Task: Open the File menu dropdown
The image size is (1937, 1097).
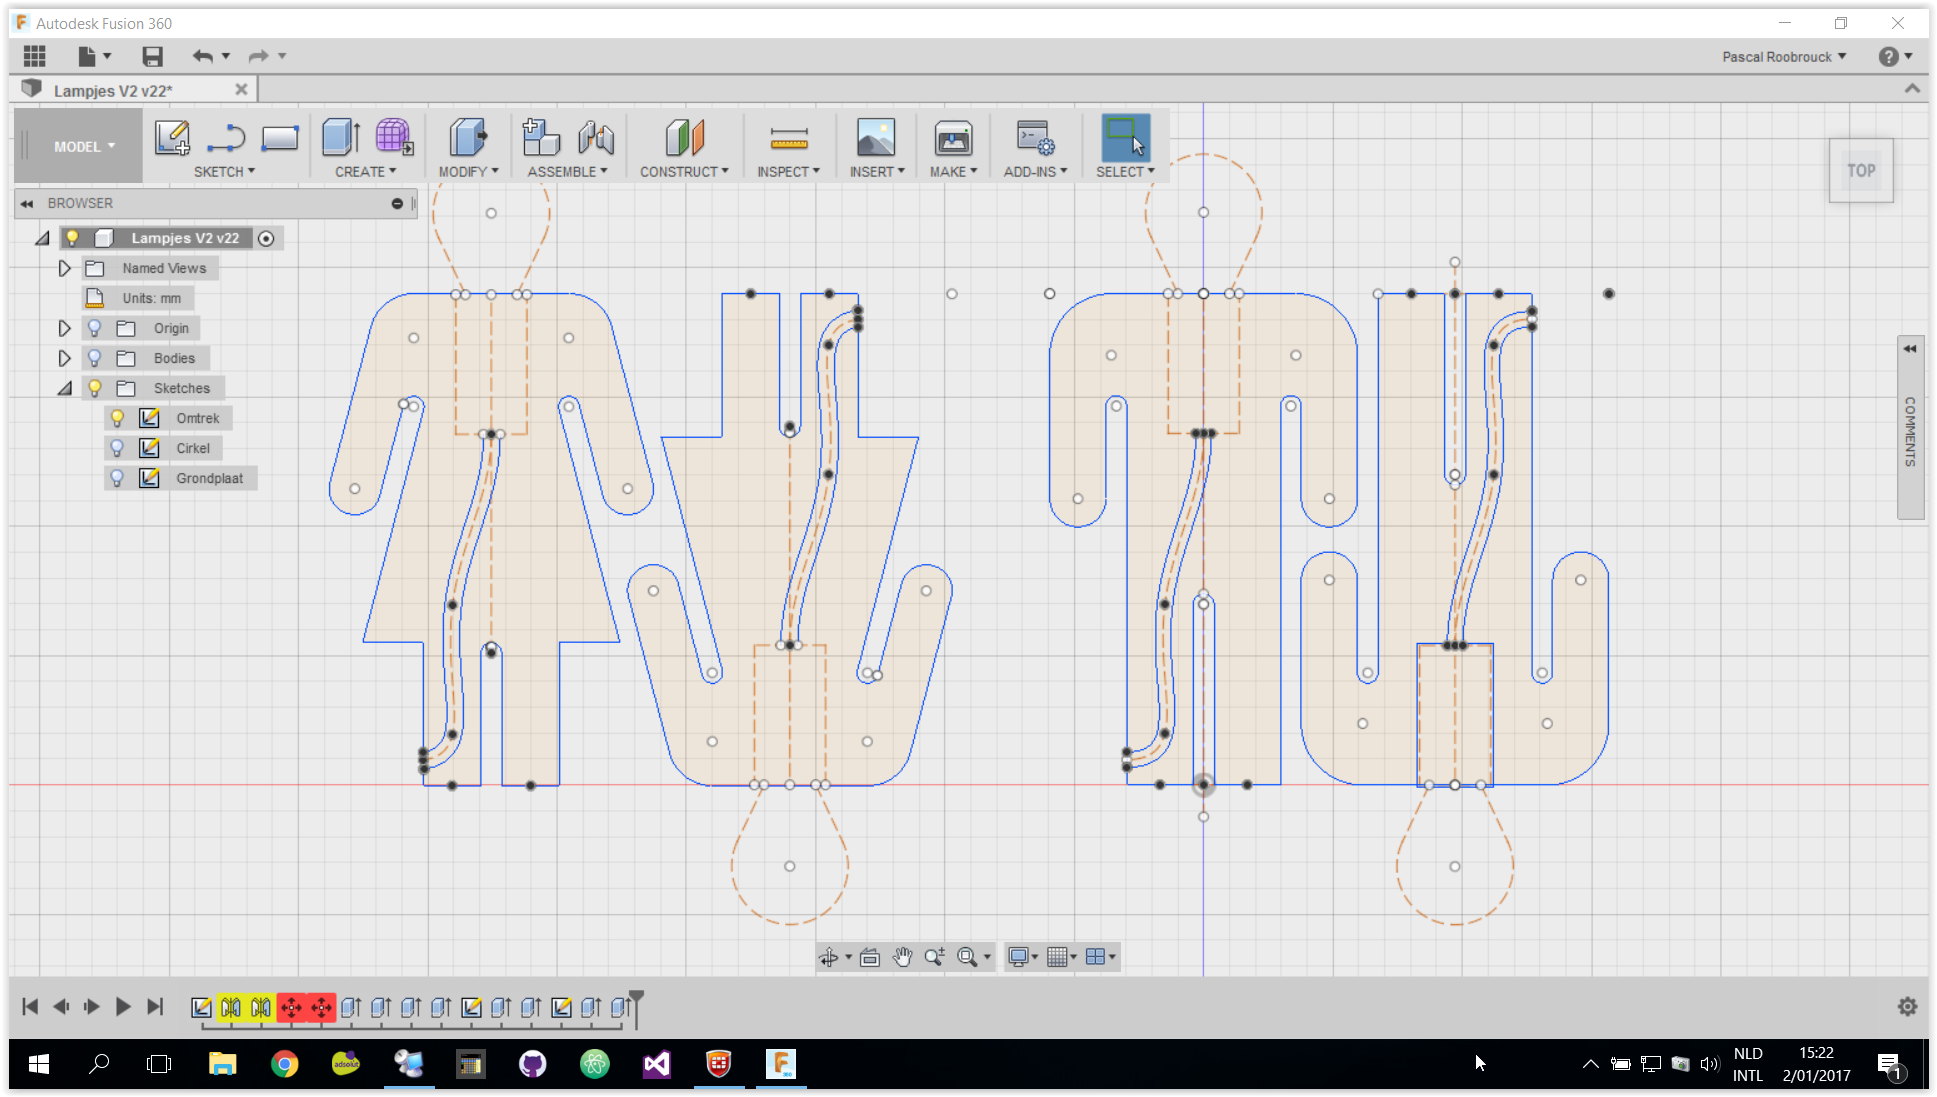Action: [94, 56]
